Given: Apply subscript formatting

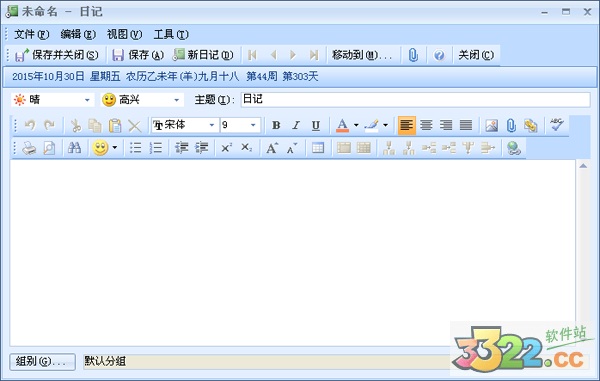Looking at the screenshot, I should click(x=246, y=148).
